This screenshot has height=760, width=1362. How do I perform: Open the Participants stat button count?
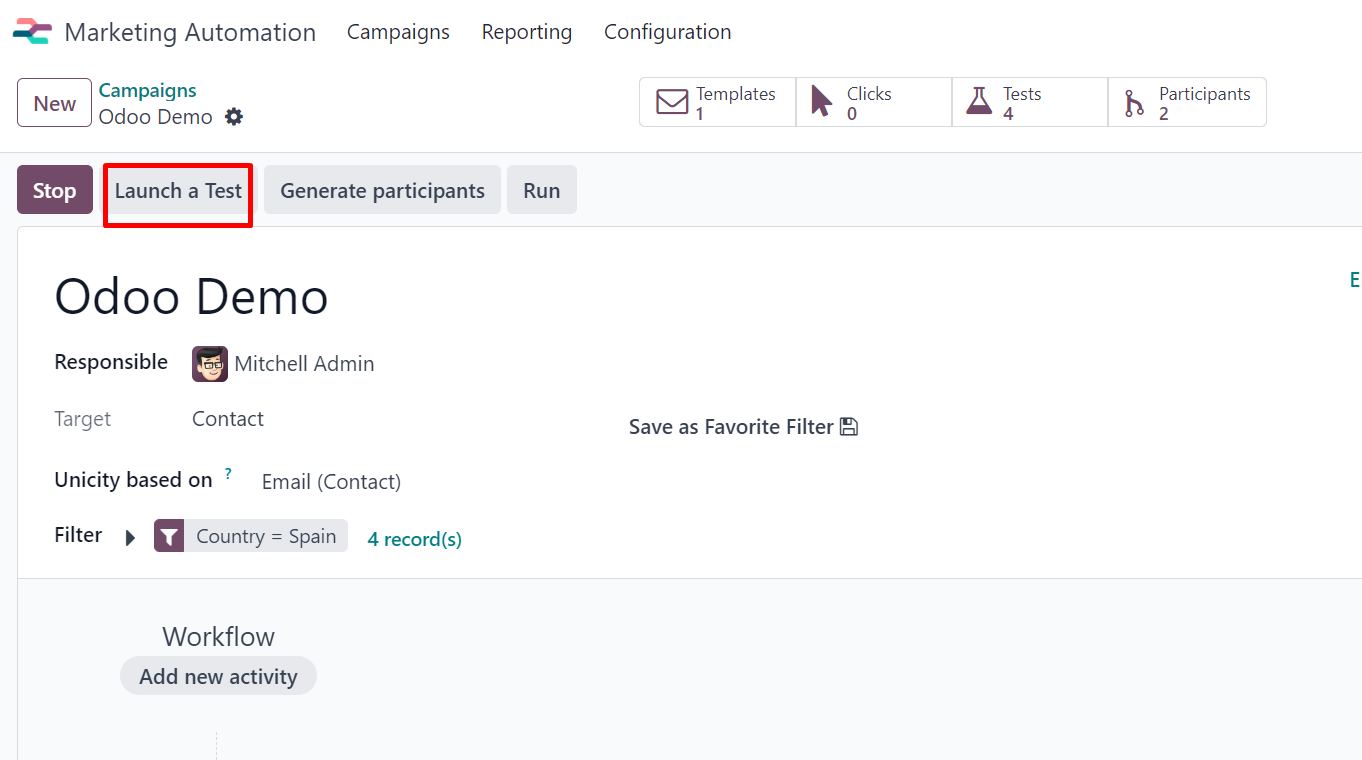pos(1187,102)
